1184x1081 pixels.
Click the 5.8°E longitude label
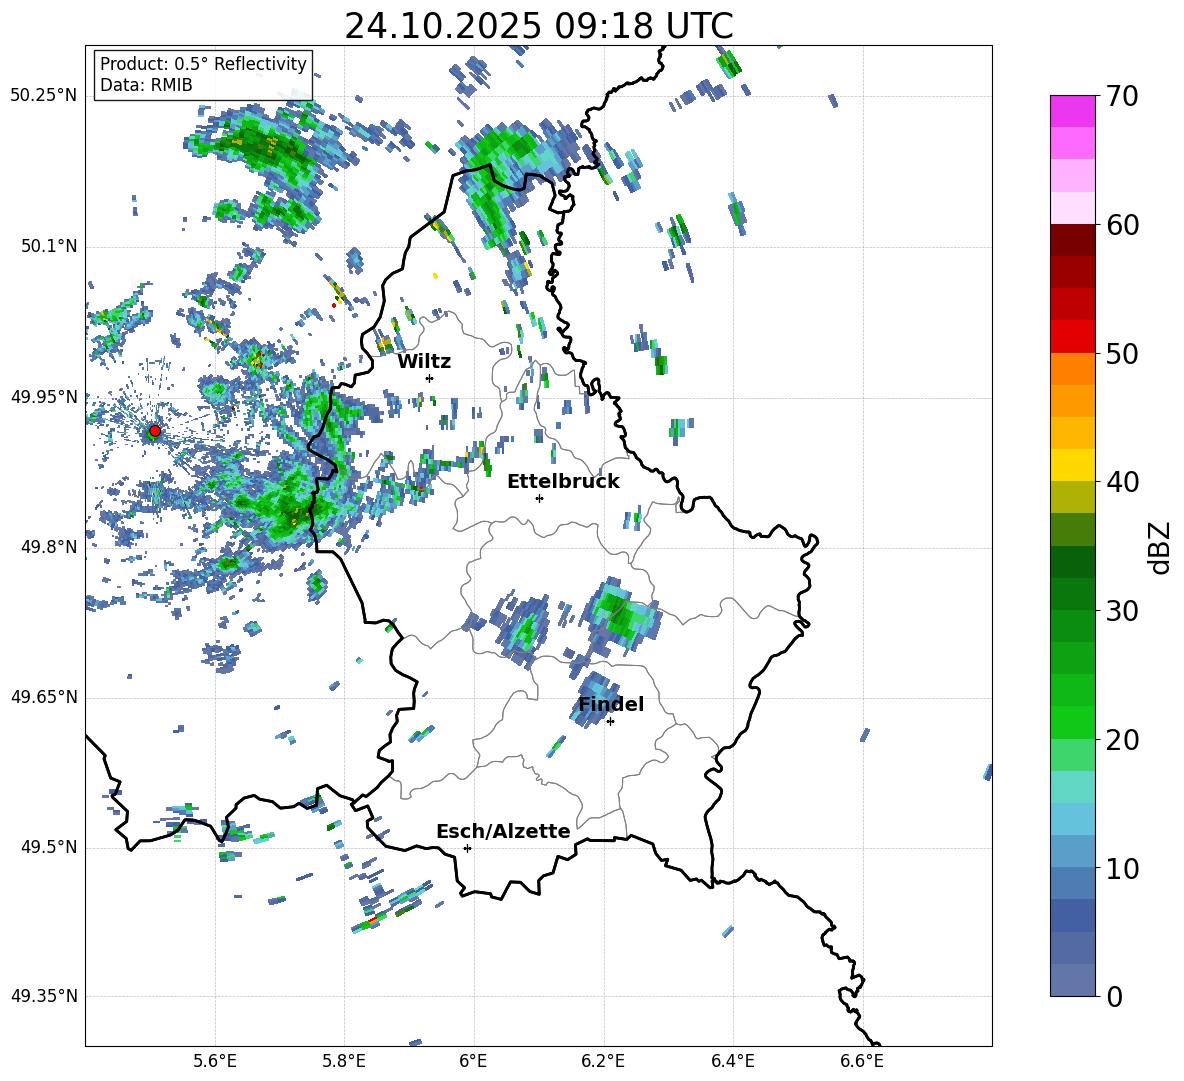[344, 1061]
